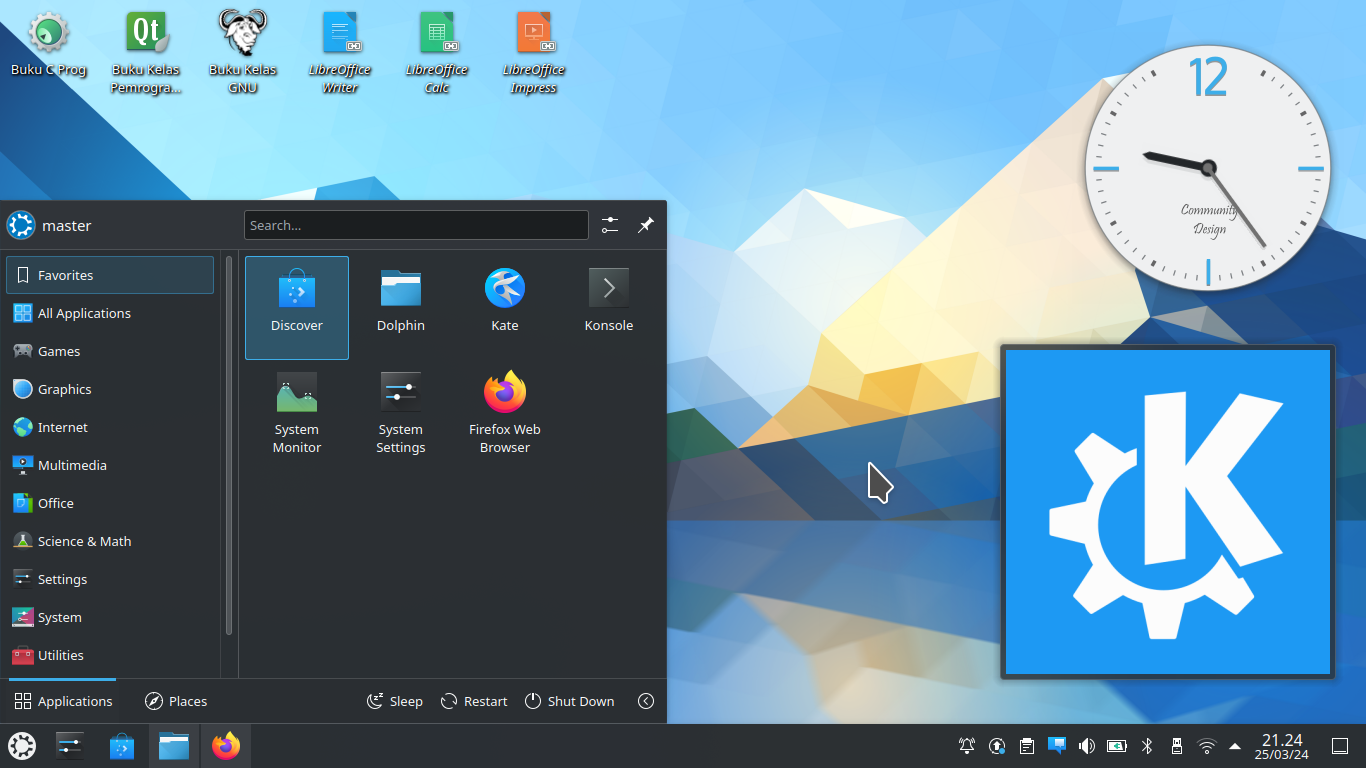Image resolution: width=1366 pixels, height=768 pixels.
Task: Pin the application launcher open
Action: pos(646,225)
